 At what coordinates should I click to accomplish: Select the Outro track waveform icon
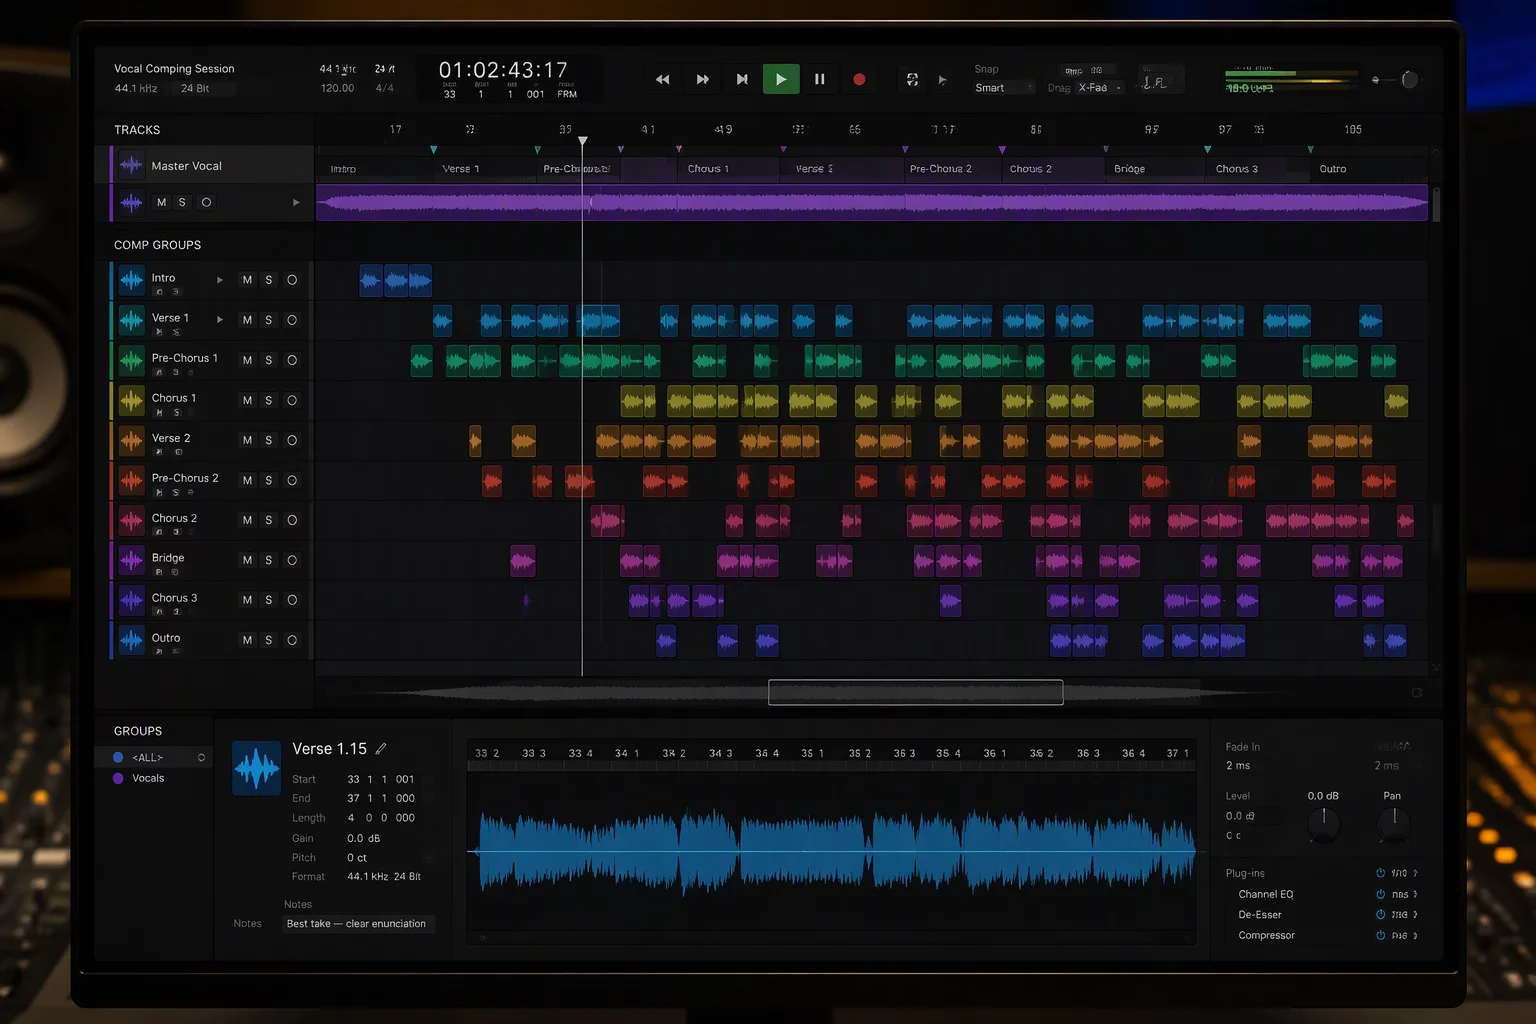tap(131, 640)
